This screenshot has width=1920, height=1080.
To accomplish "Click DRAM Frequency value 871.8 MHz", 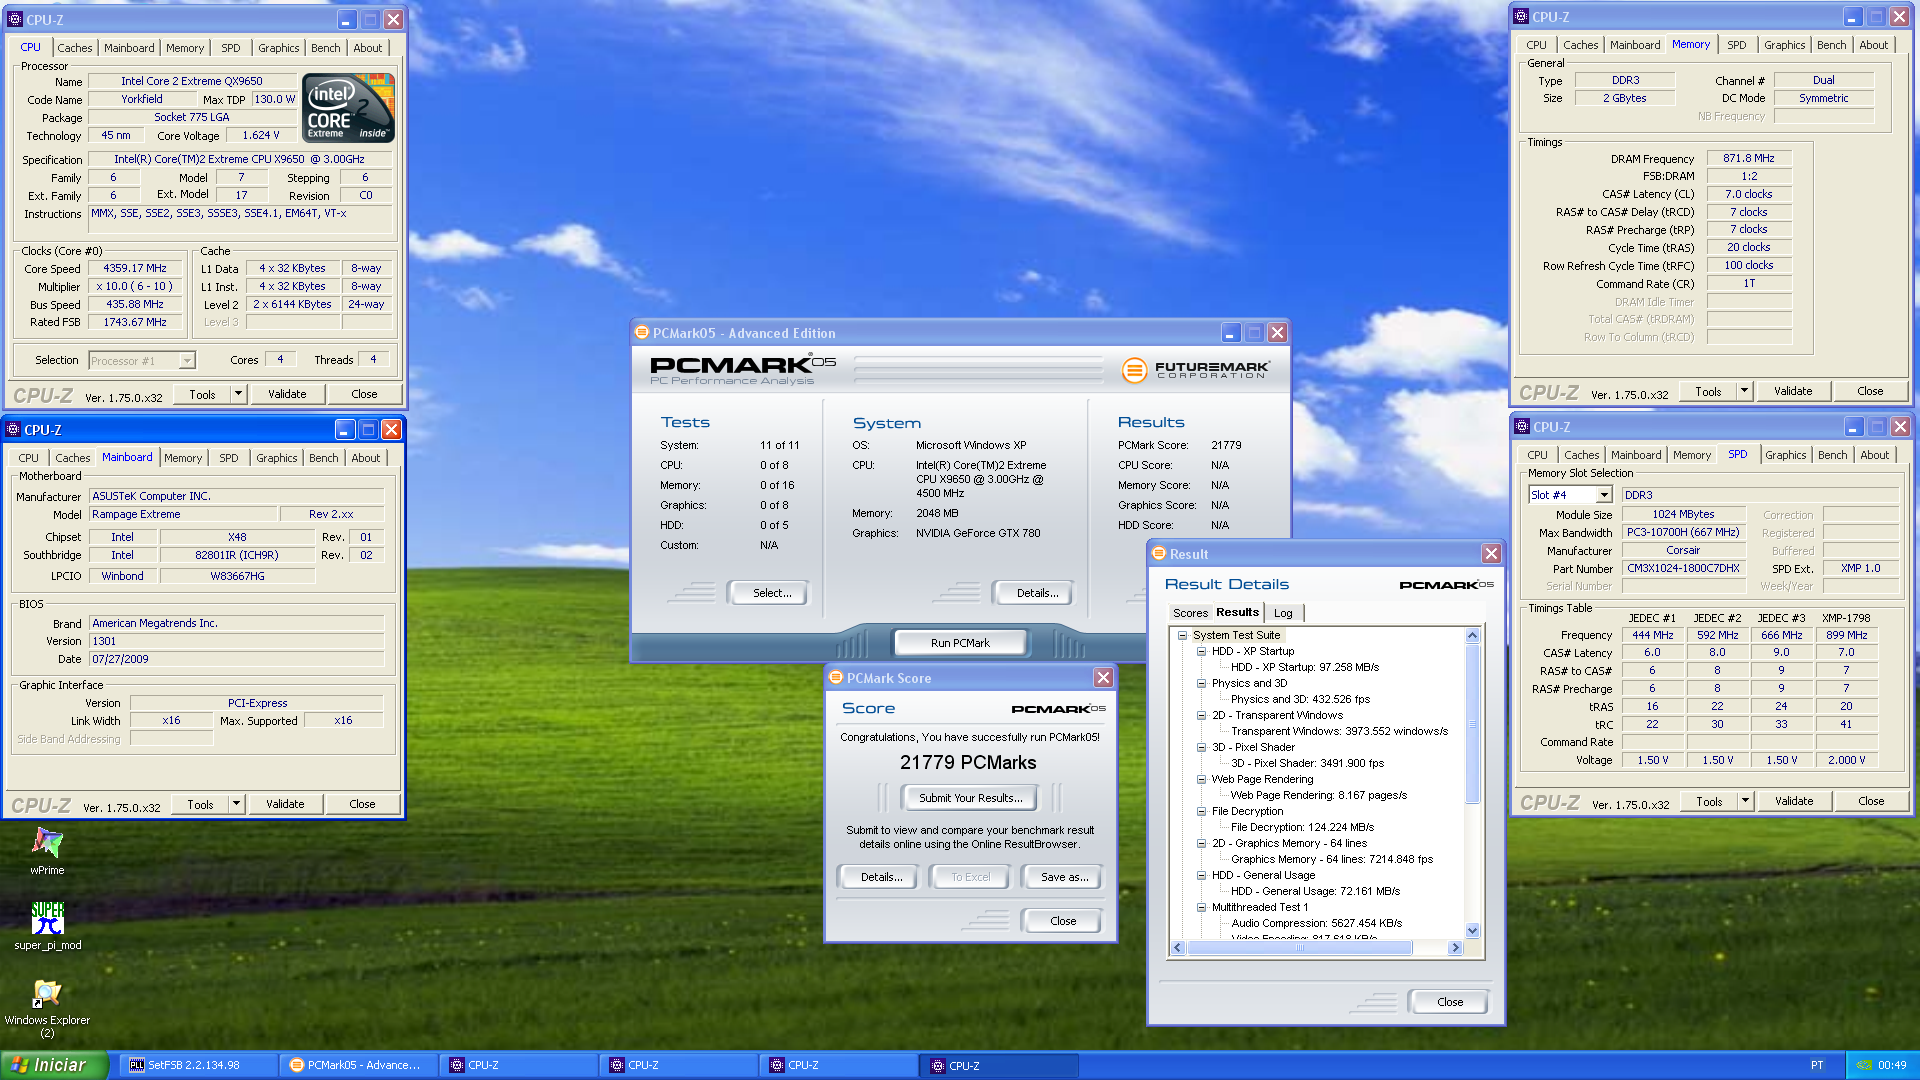I will coord(1748,158).
